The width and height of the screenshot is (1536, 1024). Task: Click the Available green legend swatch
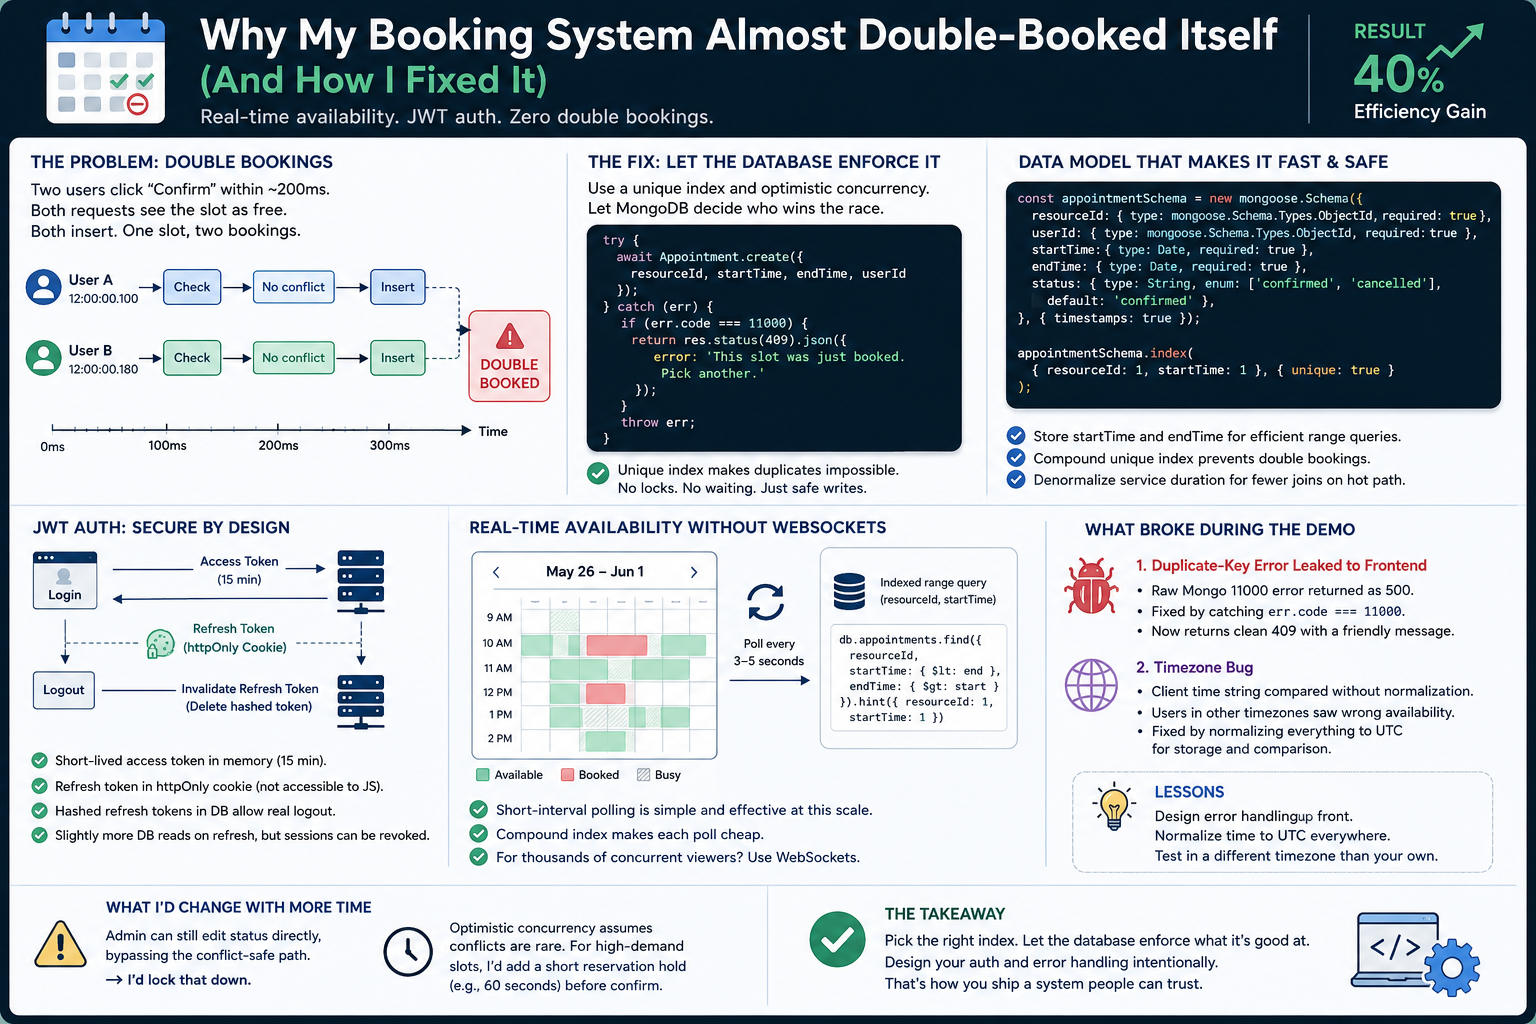483,775
